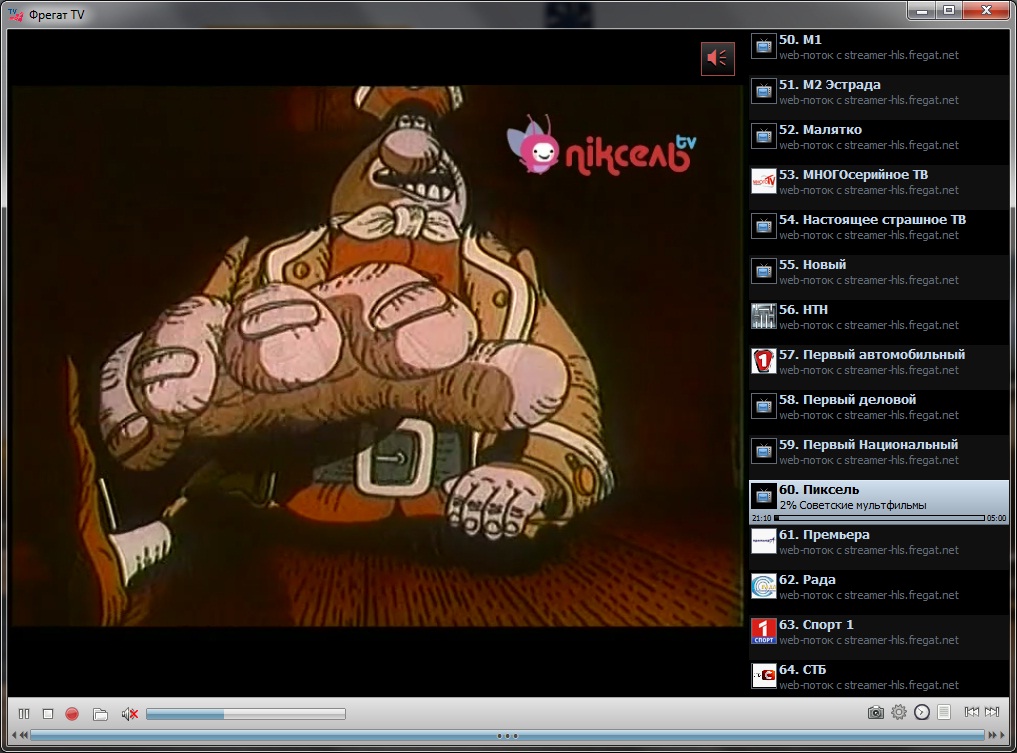Viewport: 1017px width, 753px height.
Task: Click the TV icon beside M1
Action: 763,47
